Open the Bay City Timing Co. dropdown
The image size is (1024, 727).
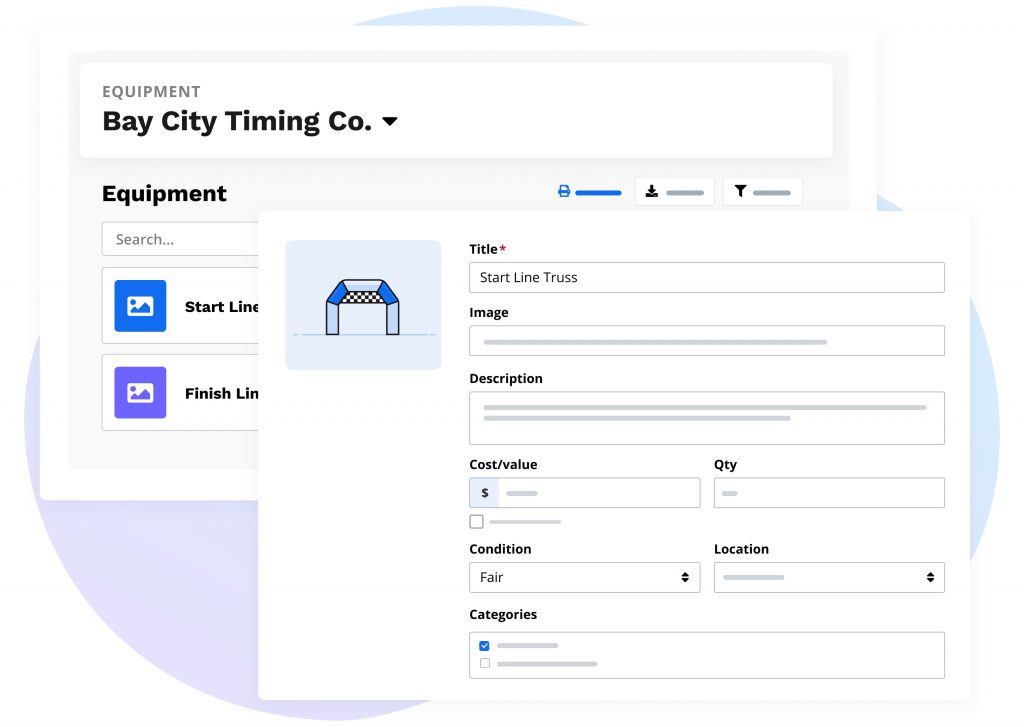[390, 122]
